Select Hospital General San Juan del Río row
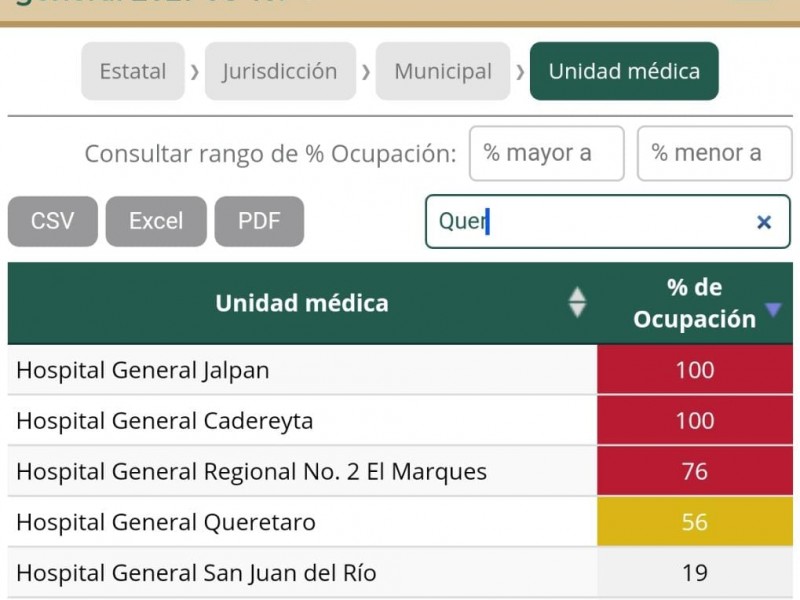Image resolution: width=800 pixels, height=600 pixels. coord(400,572)
